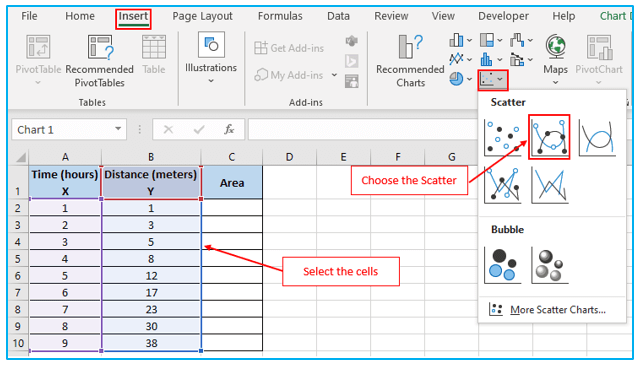Click into the formula bar input
Viewport: 640px width, 366px height.
click(362, 129)
